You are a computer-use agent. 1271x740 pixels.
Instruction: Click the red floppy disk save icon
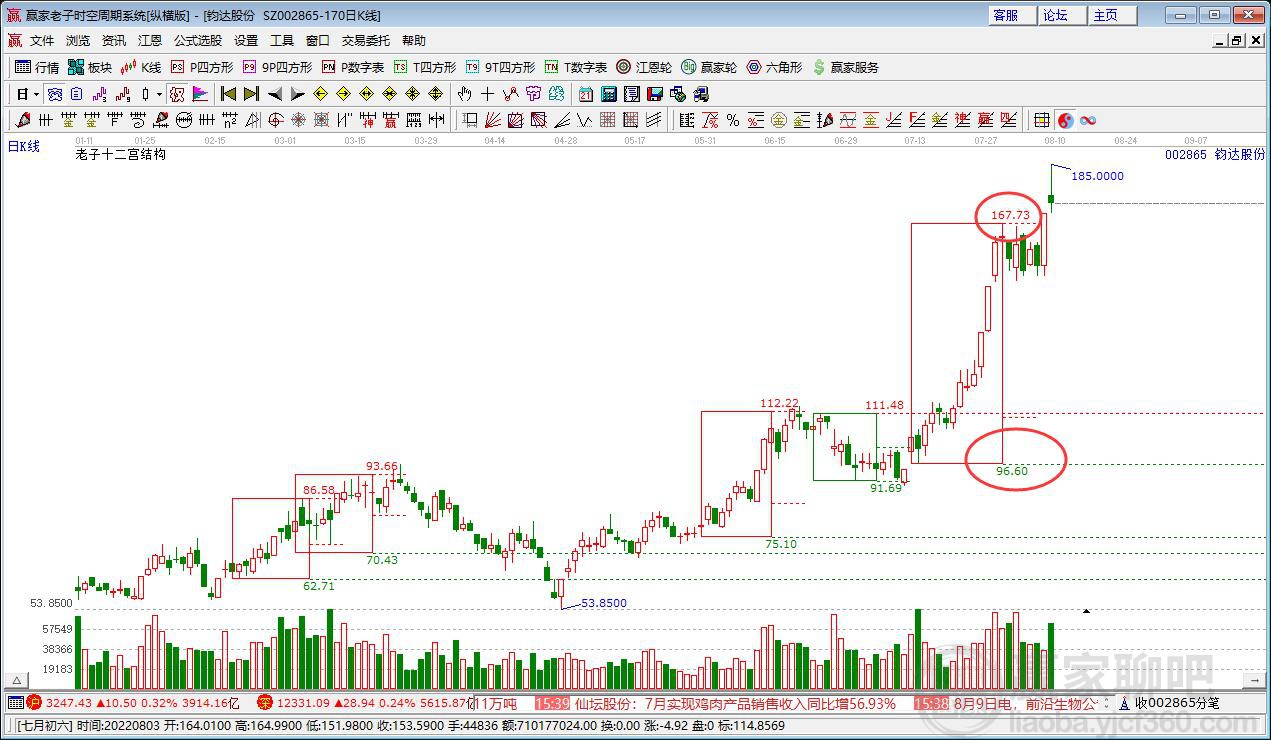tap(655, 94)
